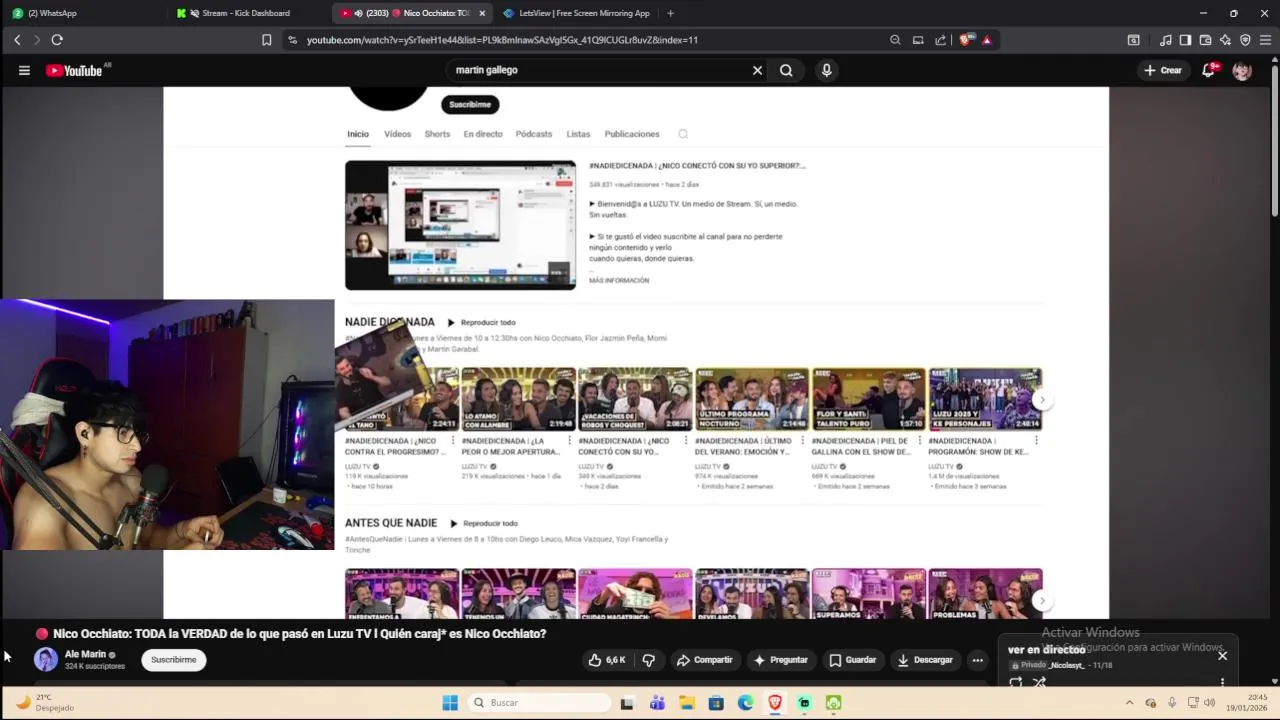The image size is (1280, 720).
Task: Clear the search box with the X
Action: [x=757, y=70]
